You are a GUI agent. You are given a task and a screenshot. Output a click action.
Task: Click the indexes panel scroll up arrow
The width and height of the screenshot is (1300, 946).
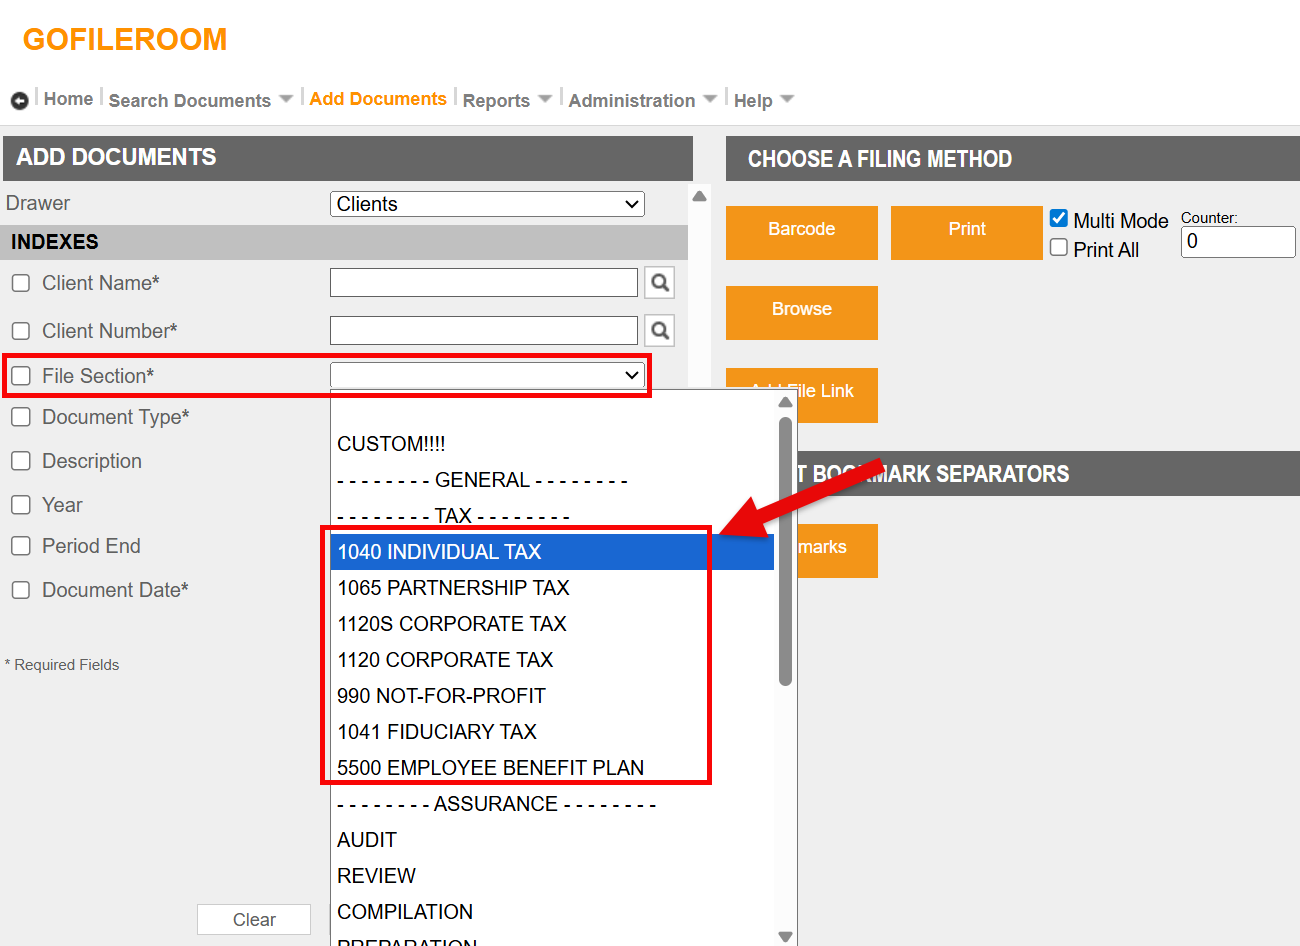point(700,196)
